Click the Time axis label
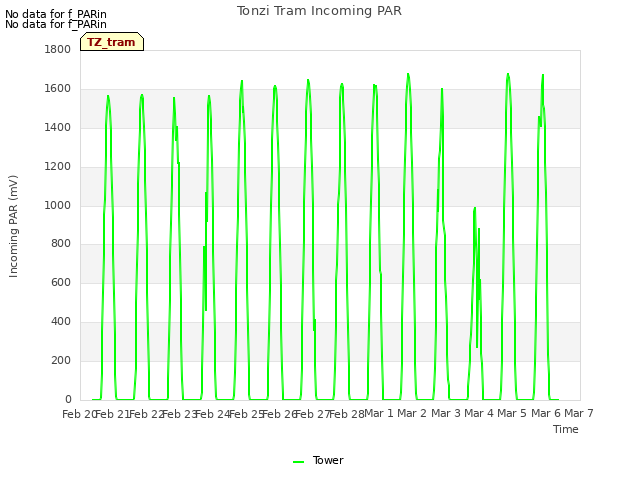Image resolution: width=640 pixels, height=480 pixels. pyautogui.click(x=566, y=429)
